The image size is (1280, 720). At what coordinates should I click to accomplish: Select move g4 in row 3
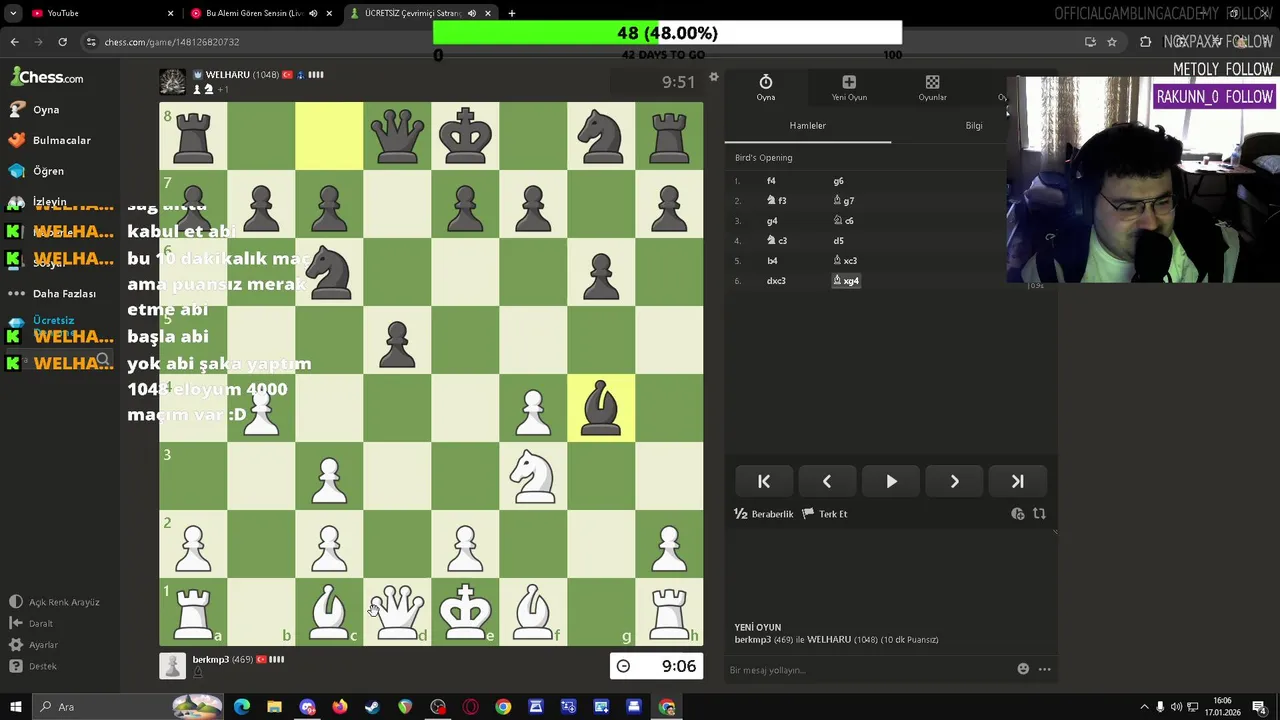pos(772,221)
